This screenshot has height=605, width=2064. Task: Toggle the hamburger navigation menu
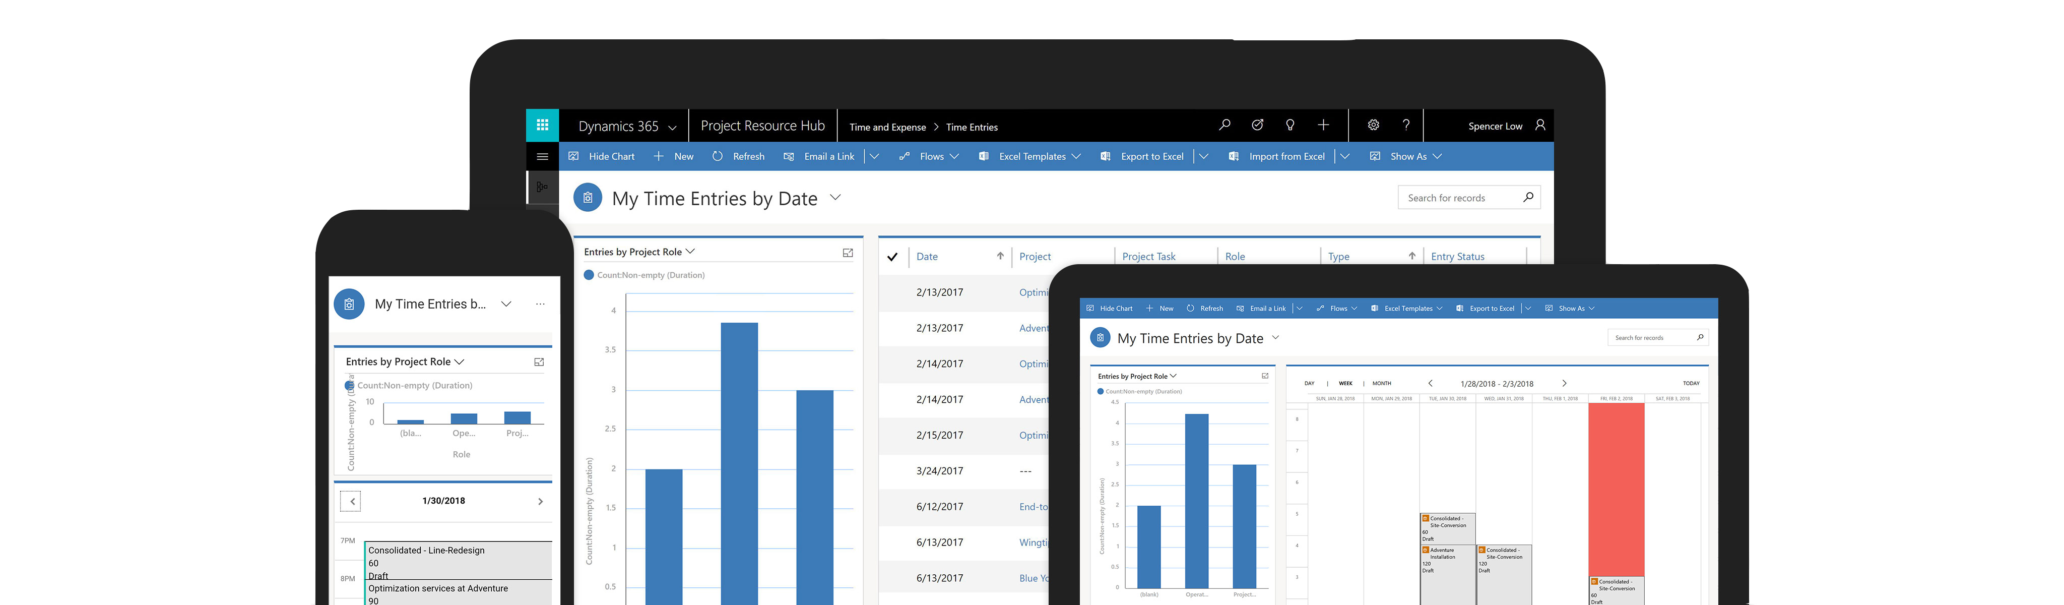(x=542, y=156)
